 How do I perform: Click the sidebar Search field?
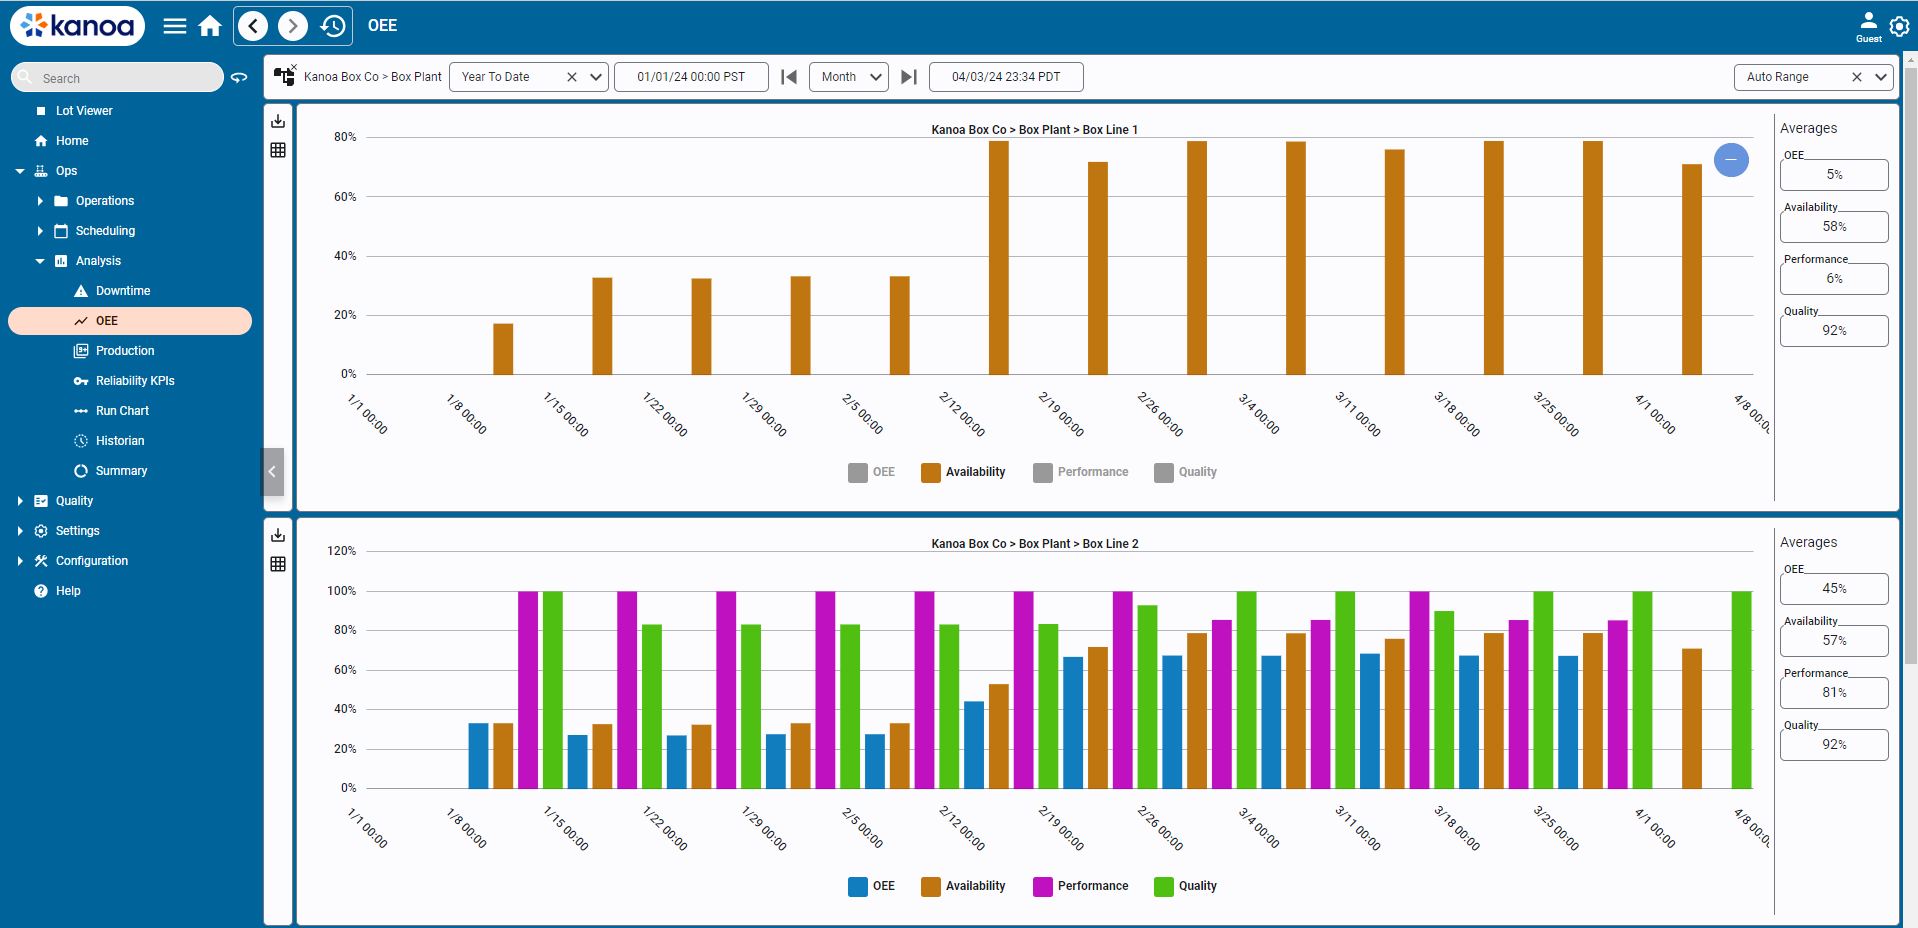(x=117, y=78)
